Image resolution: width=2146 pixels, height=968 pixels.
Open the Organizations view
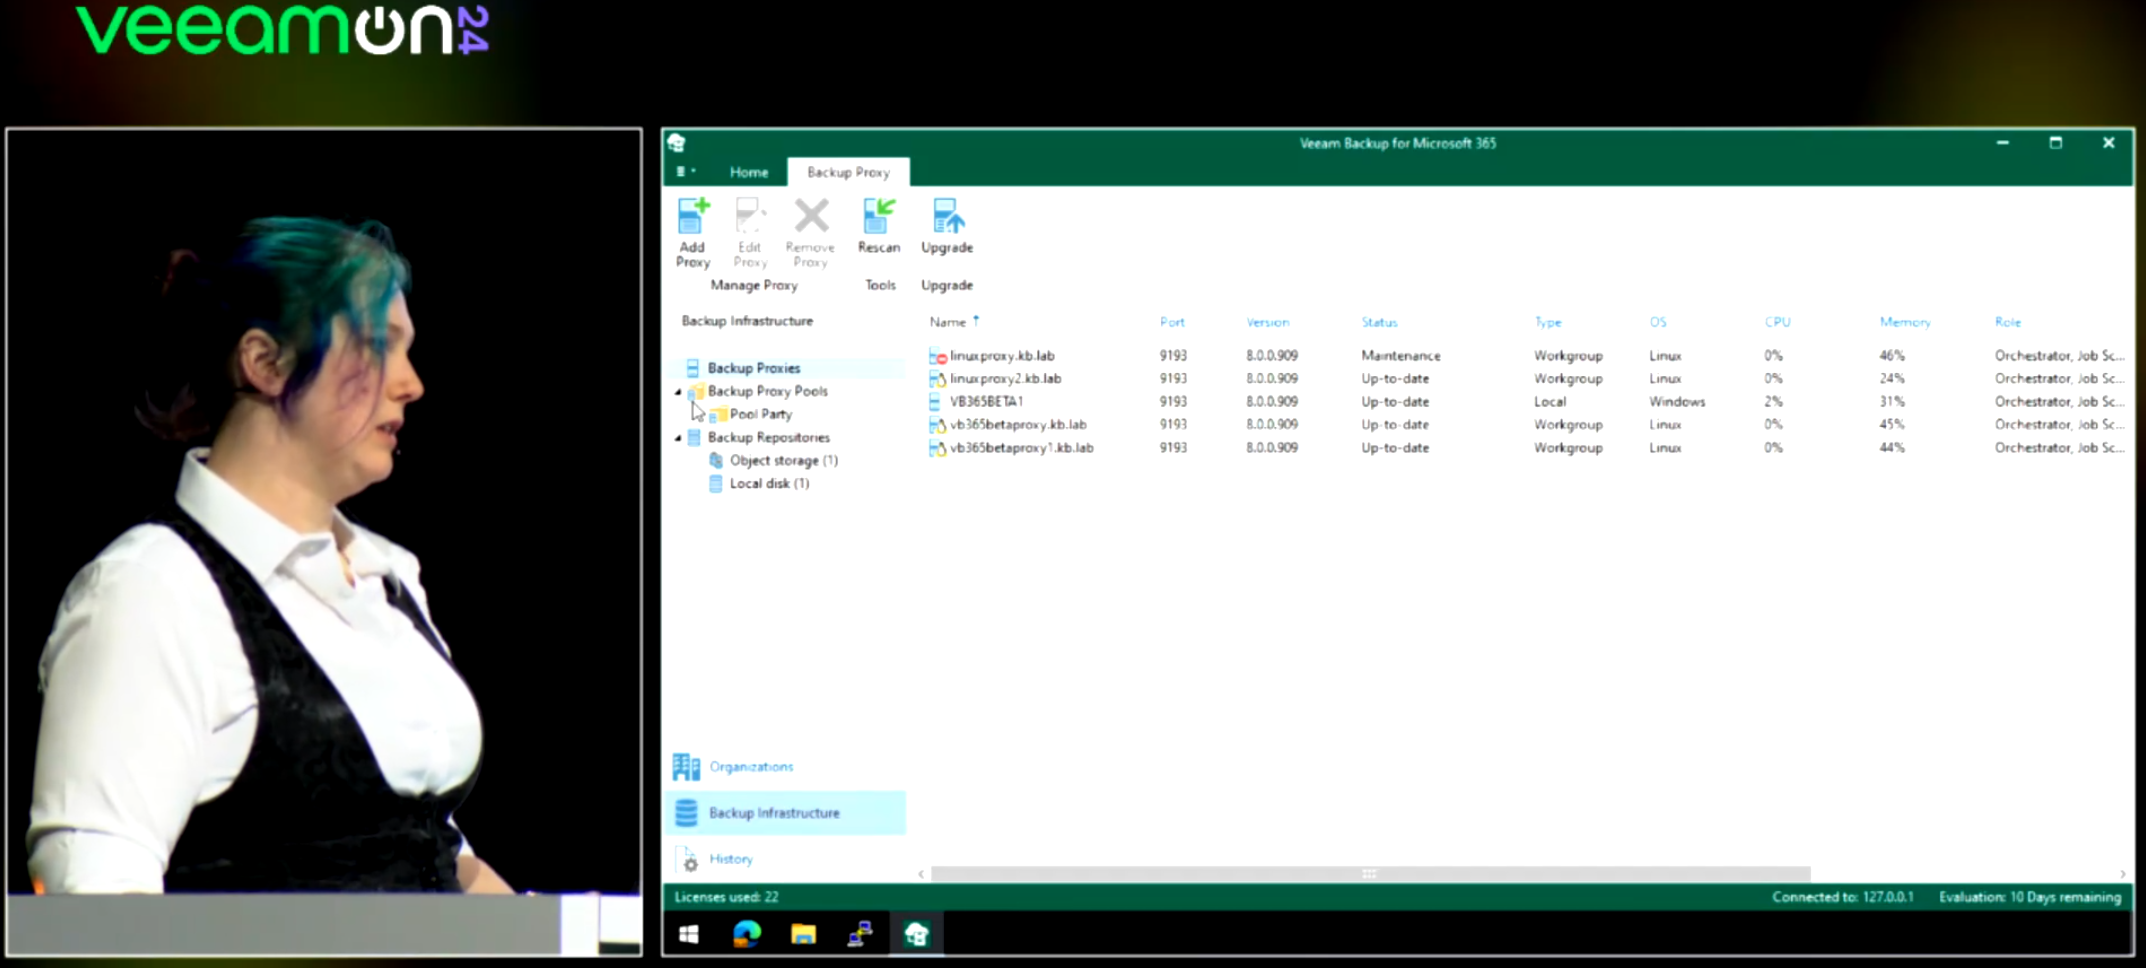785,767
